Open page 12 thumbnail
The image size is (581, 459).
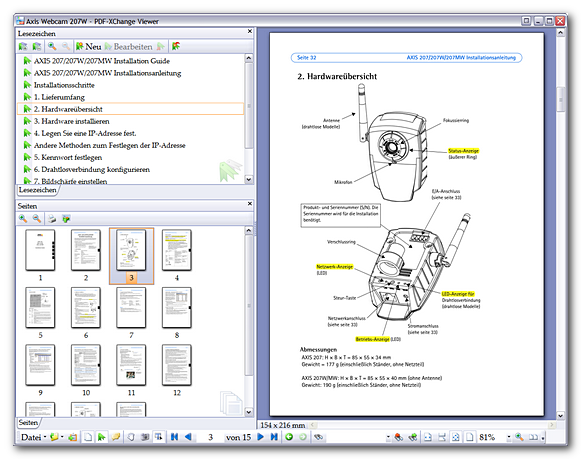point(177,365)
